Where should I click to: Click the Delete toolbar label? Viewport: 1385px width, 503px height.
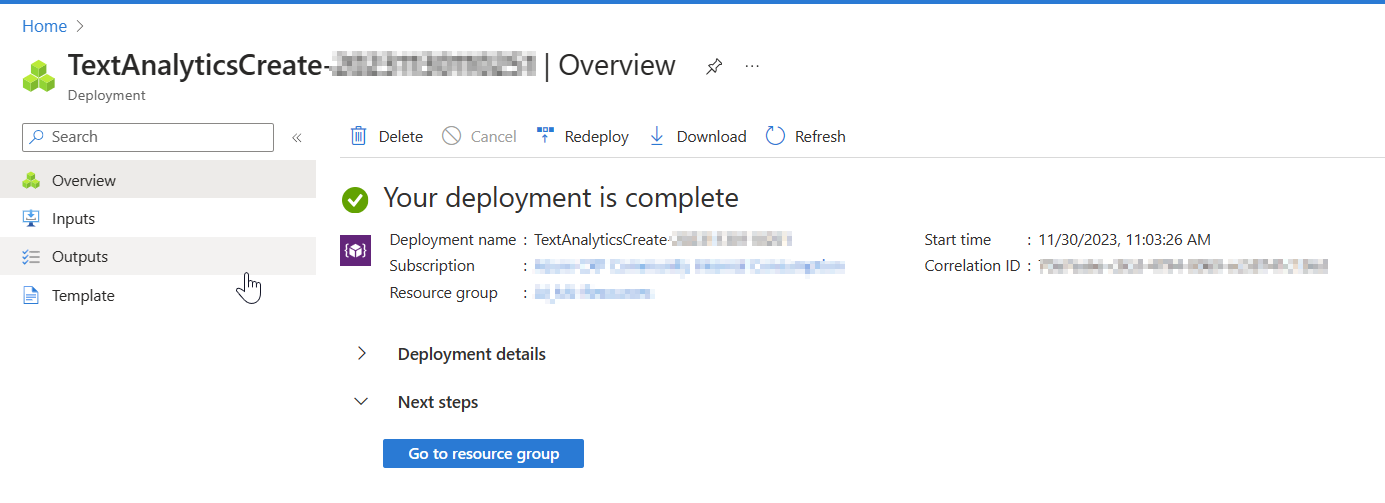tap(401, 137)
